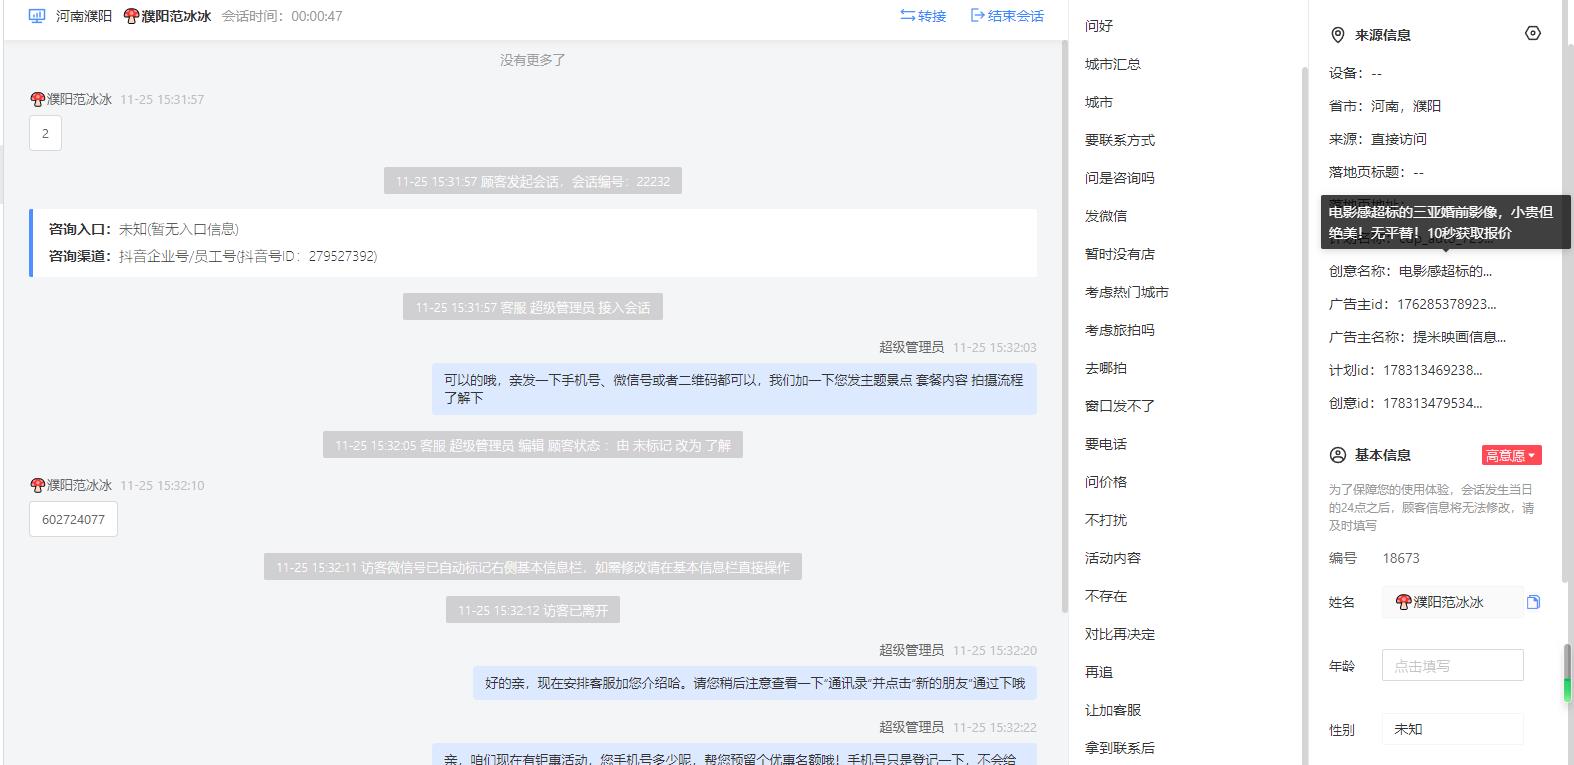Click the customer message bubble 602724077

coord(73,519)
